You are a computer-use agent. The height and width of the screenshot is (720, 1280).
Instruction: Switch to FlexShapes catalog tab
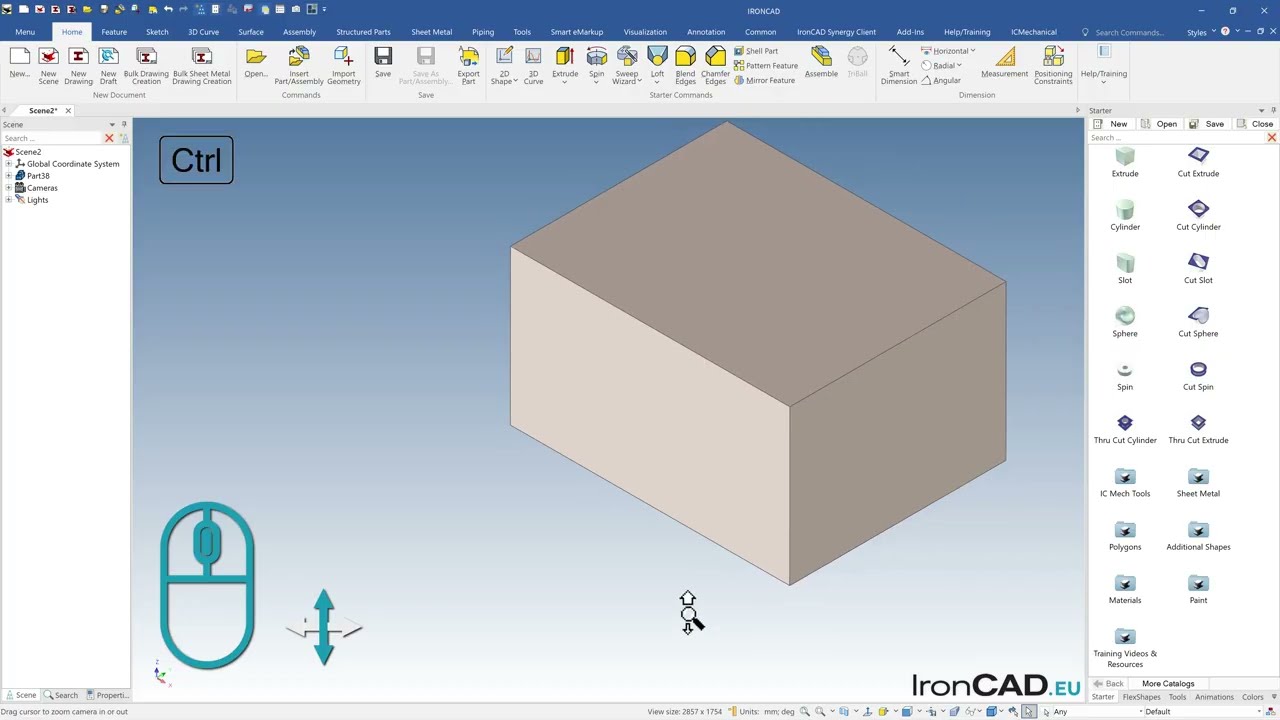coord(1141,697)
